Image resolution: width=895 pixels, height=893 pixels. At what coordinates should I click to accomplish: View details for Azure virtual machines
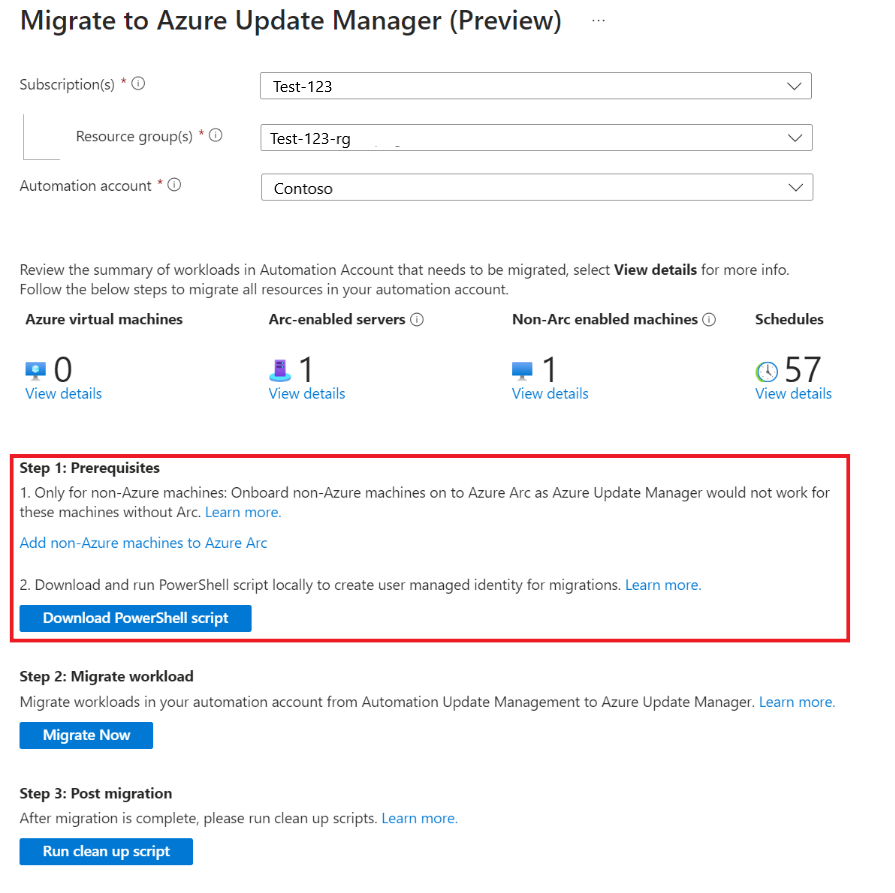pyautogui.click(x=63, y=393)
